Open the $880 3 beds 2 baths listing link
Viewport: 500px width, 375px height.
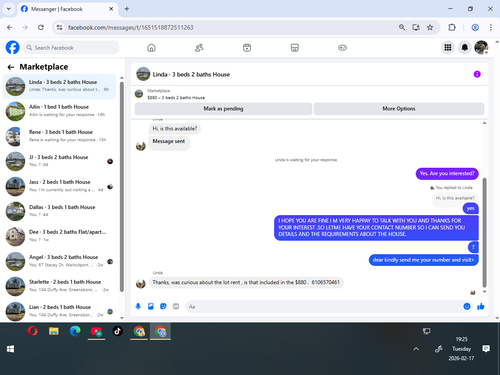[176, 98]
